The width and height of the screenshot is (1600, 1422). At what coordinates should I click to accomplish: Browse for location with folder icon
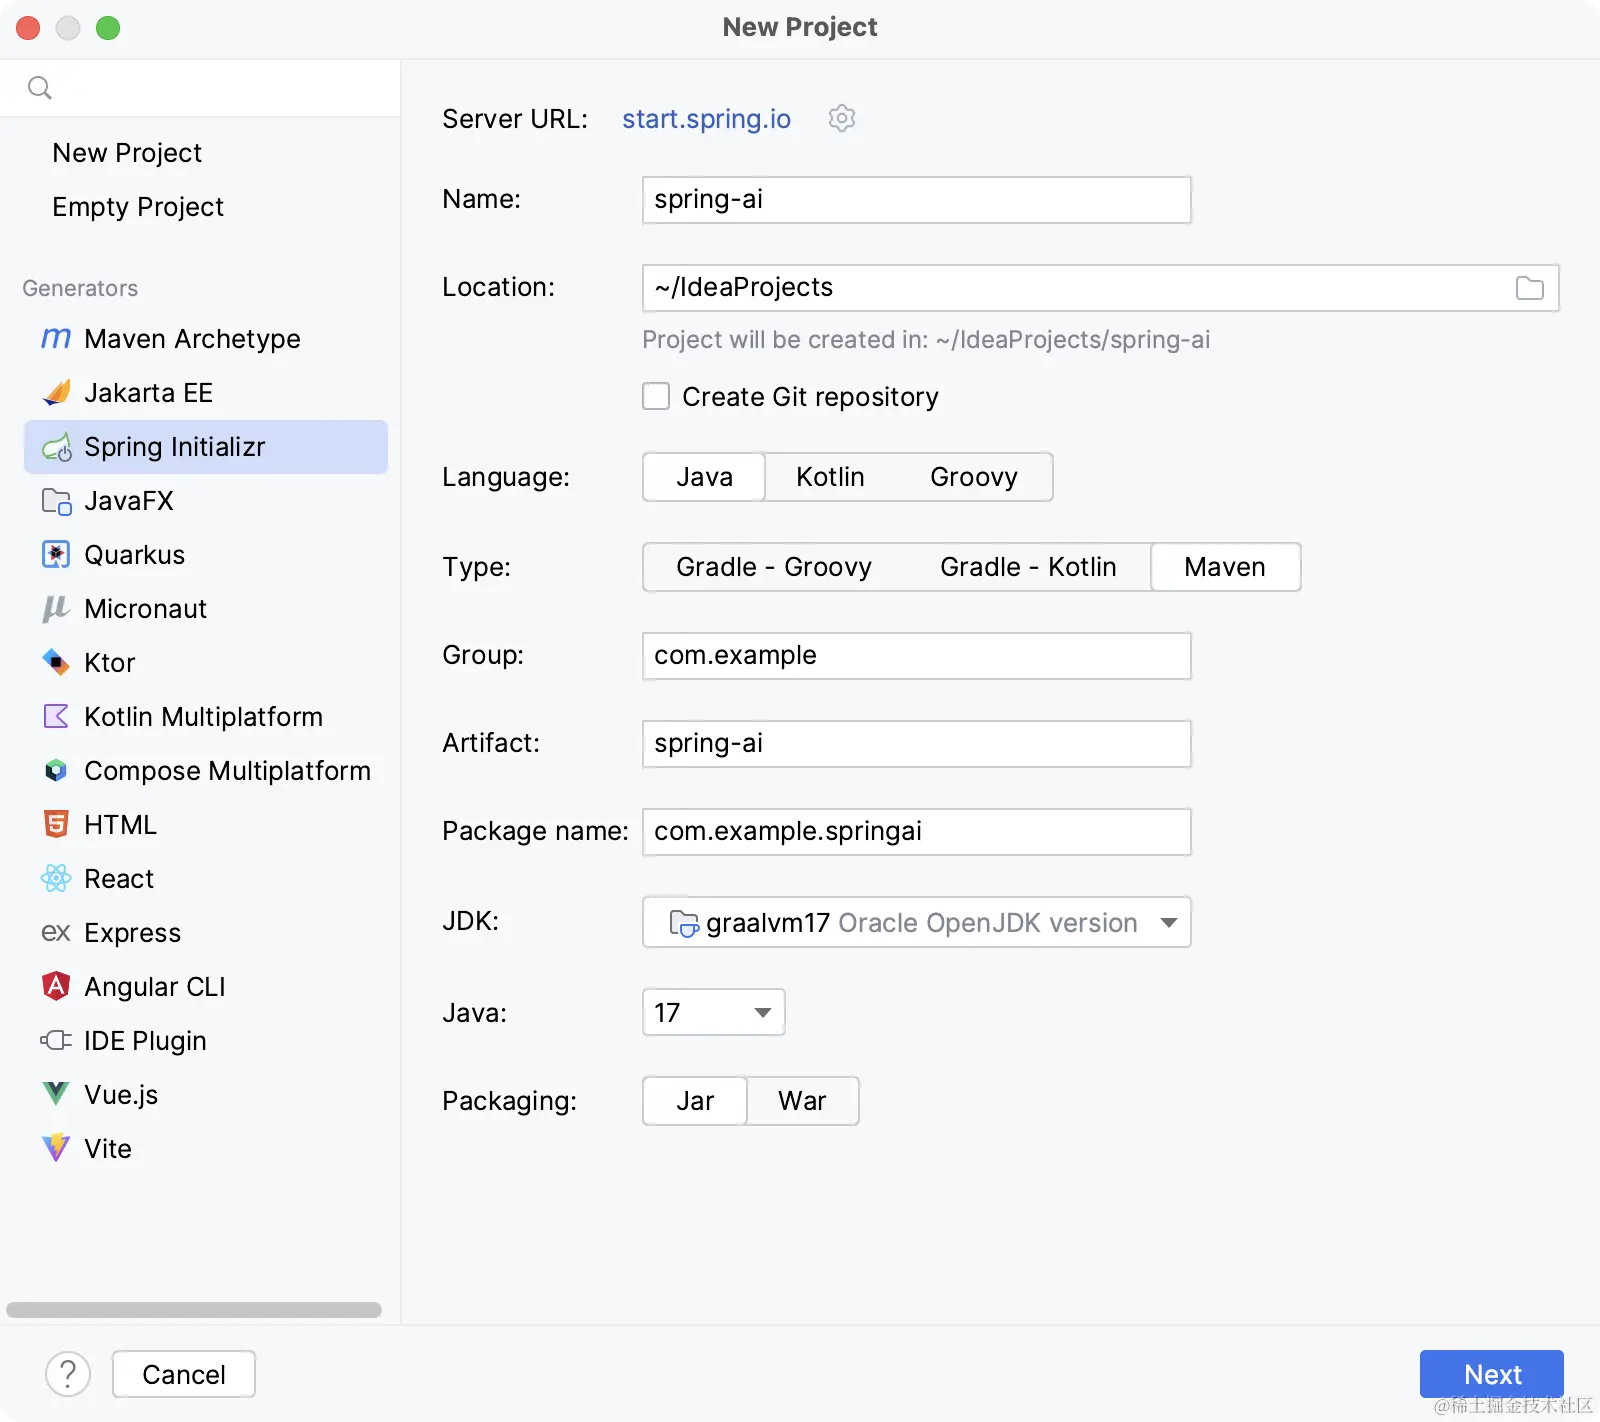point(1530,288)
